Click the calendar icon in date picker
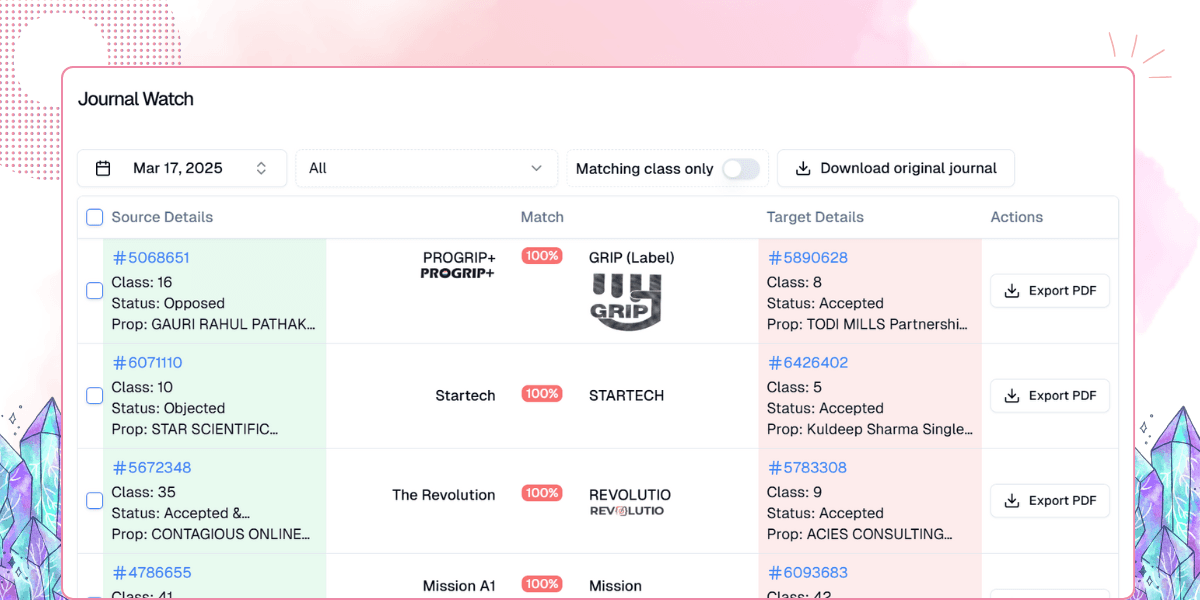The width and height of the screenshot is (1200, 600). pyautogui.click(x=103, y=168)
